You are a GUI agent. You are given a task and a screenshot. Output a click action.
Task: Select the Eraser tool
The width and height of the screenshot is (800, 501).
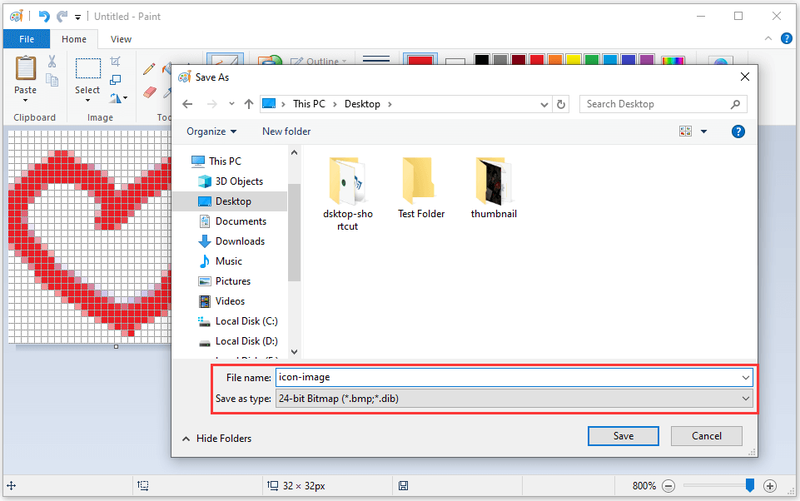click(x=149, y=92)
